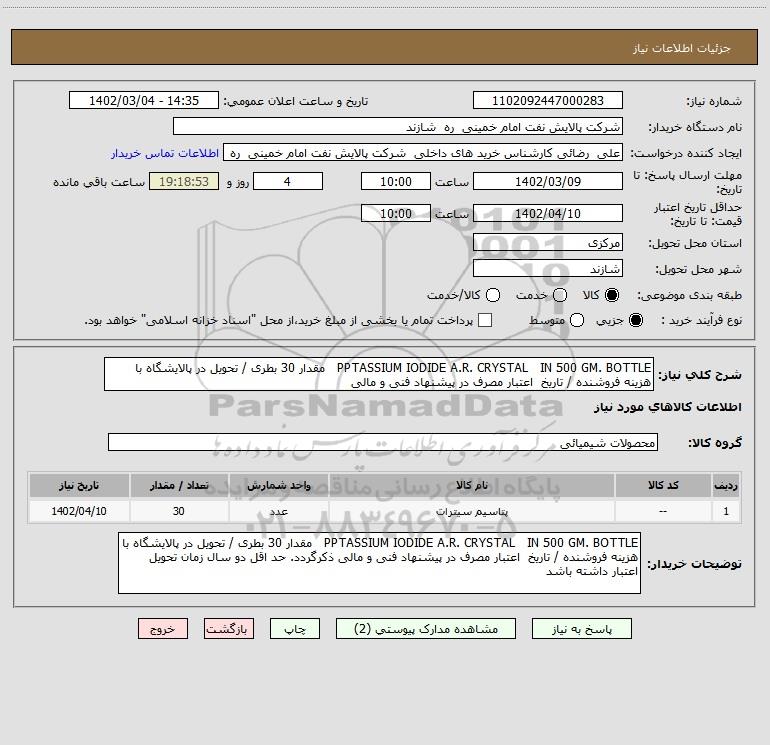Viewport: 770px width, 745px height.
Task: Click the شماره نیاز field 1102092447000283
Action: (548, 100)
